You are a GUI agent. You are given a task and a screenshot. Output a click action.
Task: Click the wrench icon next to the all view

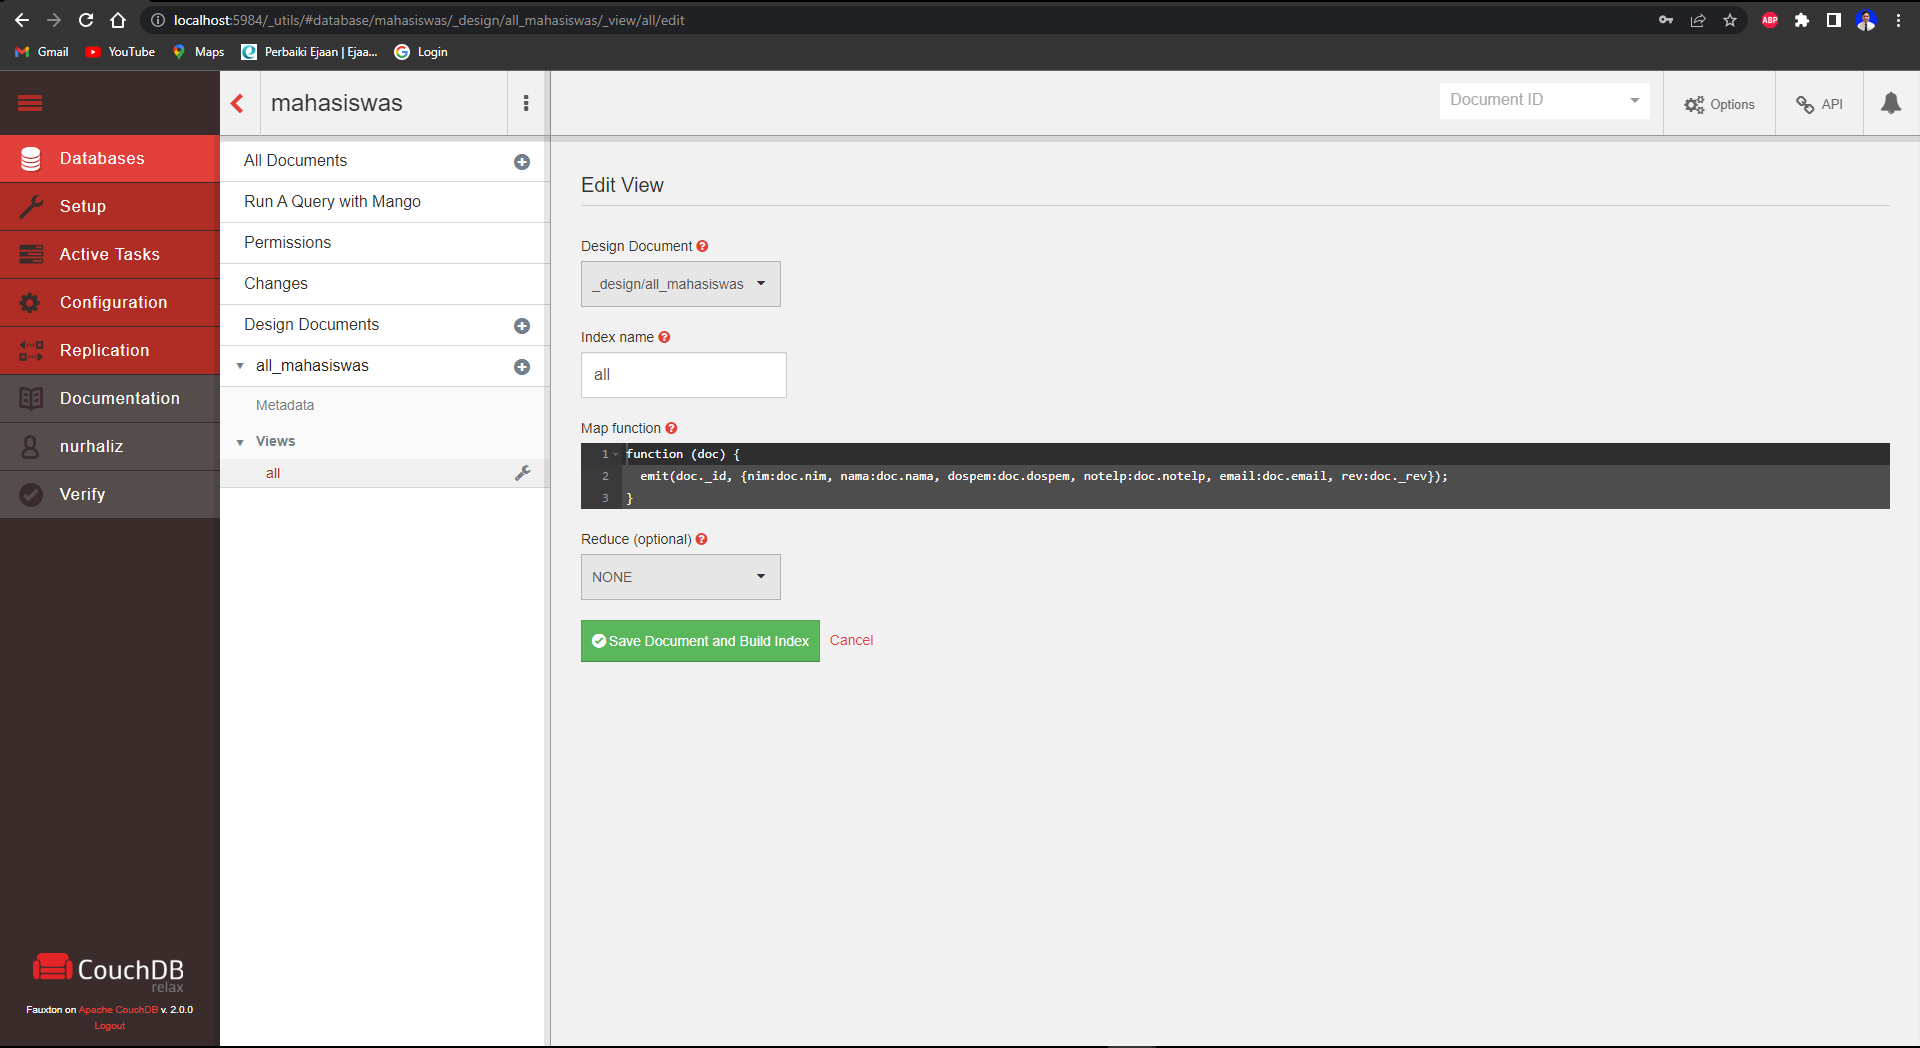click(523, 473)
